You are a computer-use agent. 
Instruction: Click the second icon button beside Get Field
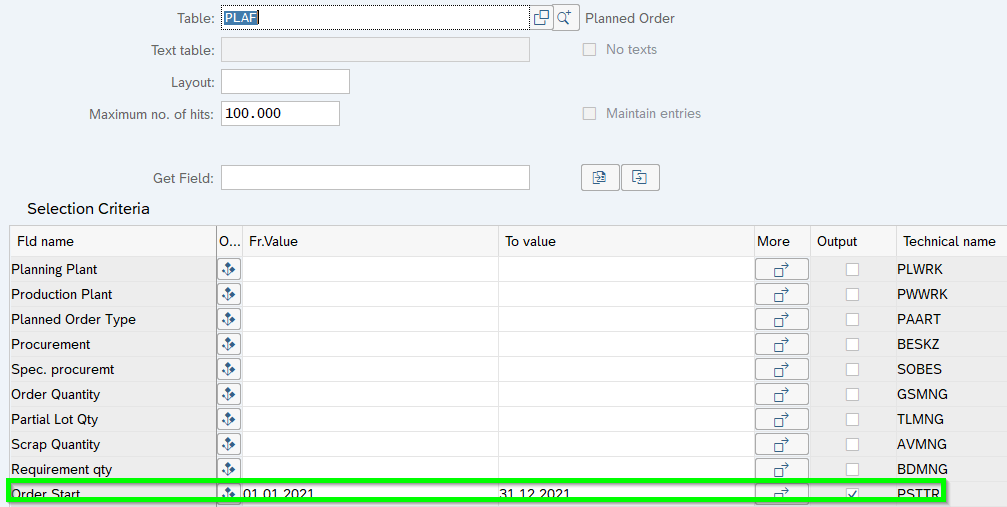click(640, 178)
